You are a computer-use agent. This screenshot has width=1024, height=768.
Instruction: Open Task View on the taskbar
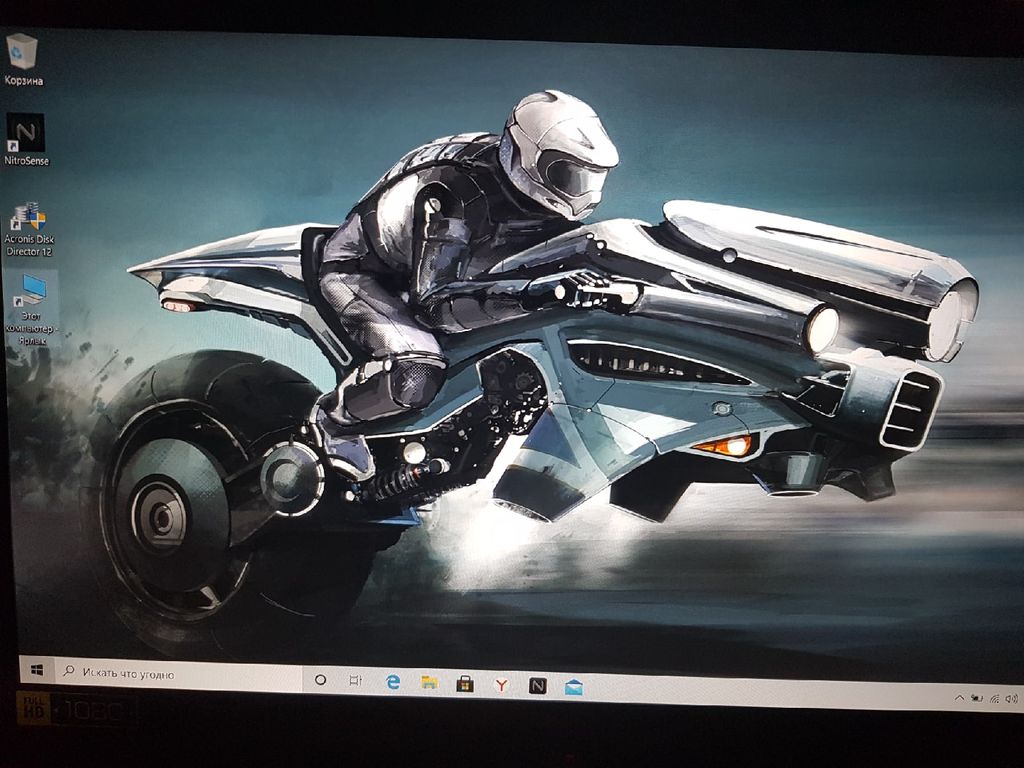coord(355,680)
